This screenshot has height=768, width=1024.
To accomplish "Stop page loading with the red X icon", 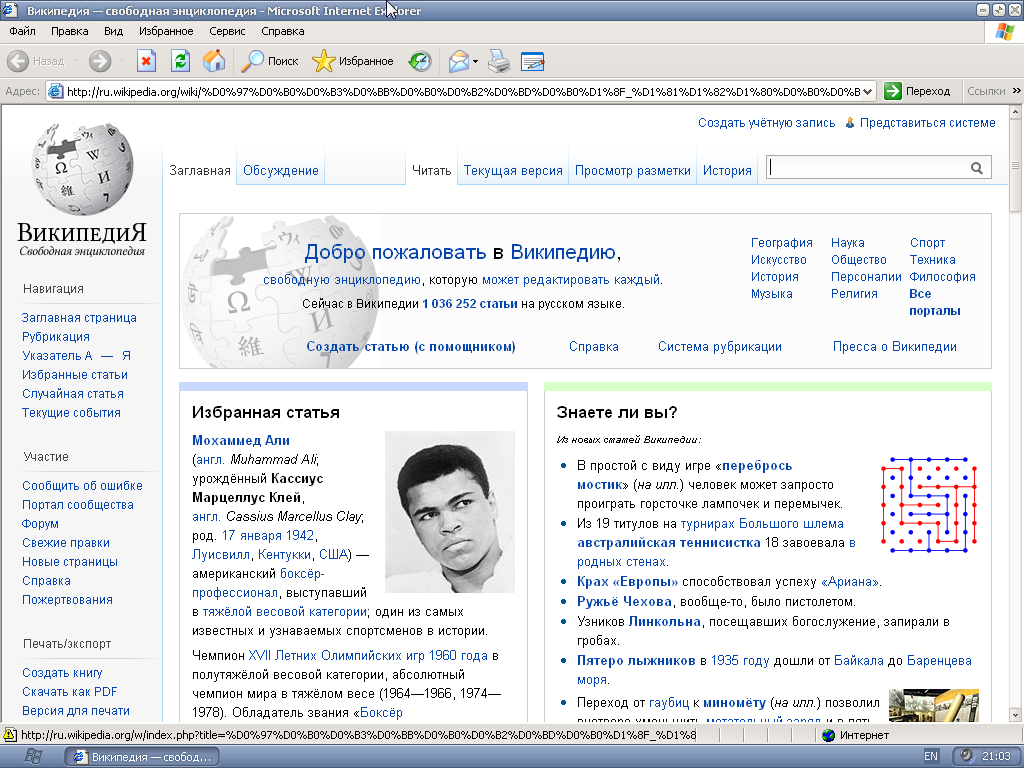I will (x=148, y=61).
